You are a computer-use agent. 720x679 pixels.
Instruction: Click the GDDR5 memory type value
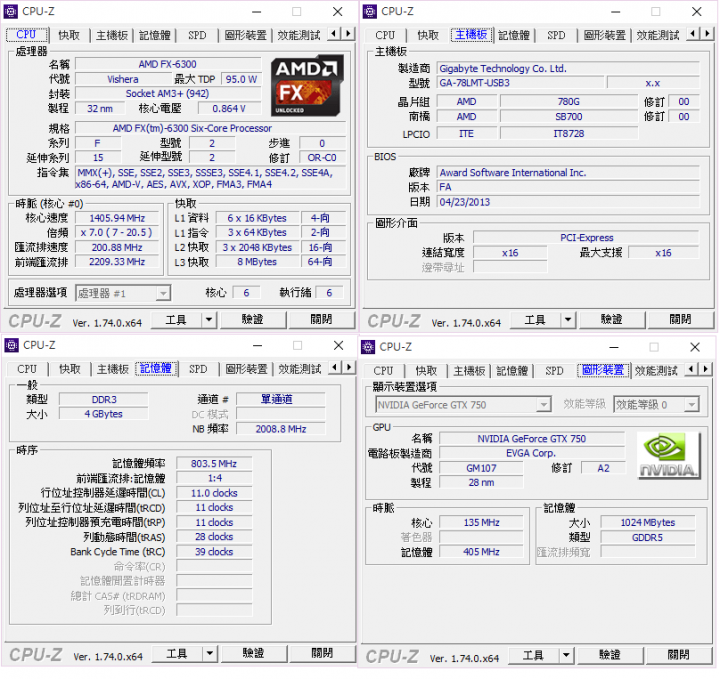pos(647,537)
